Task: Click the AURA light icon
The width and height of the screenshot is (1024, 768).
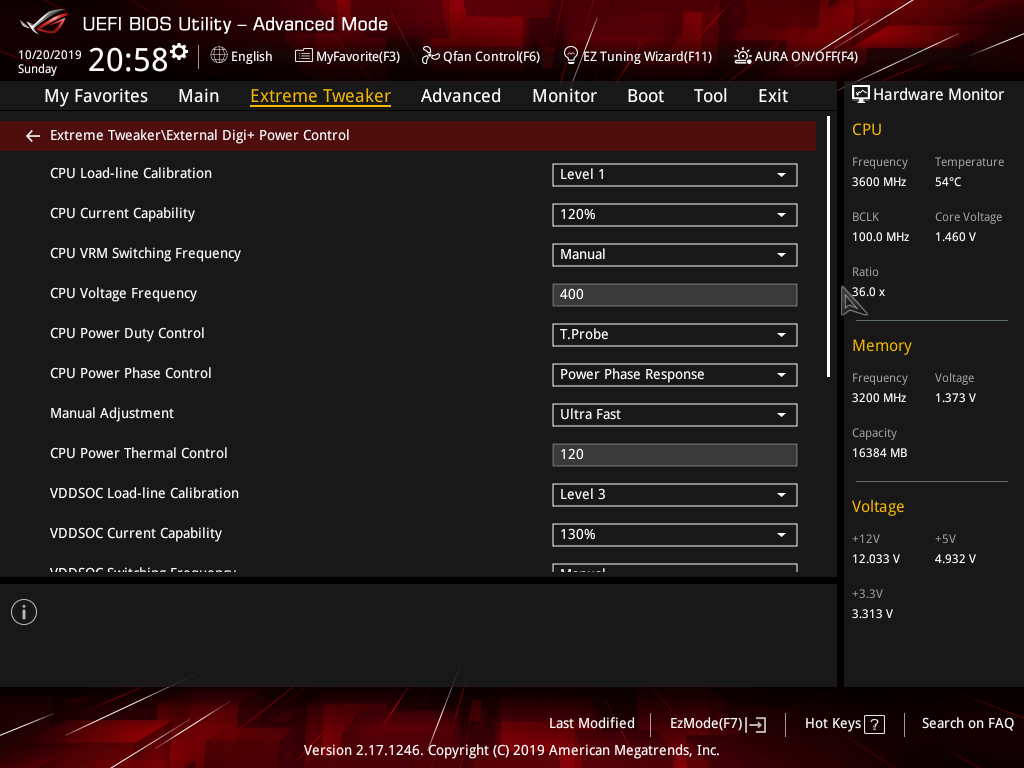Action: (743, 56)
